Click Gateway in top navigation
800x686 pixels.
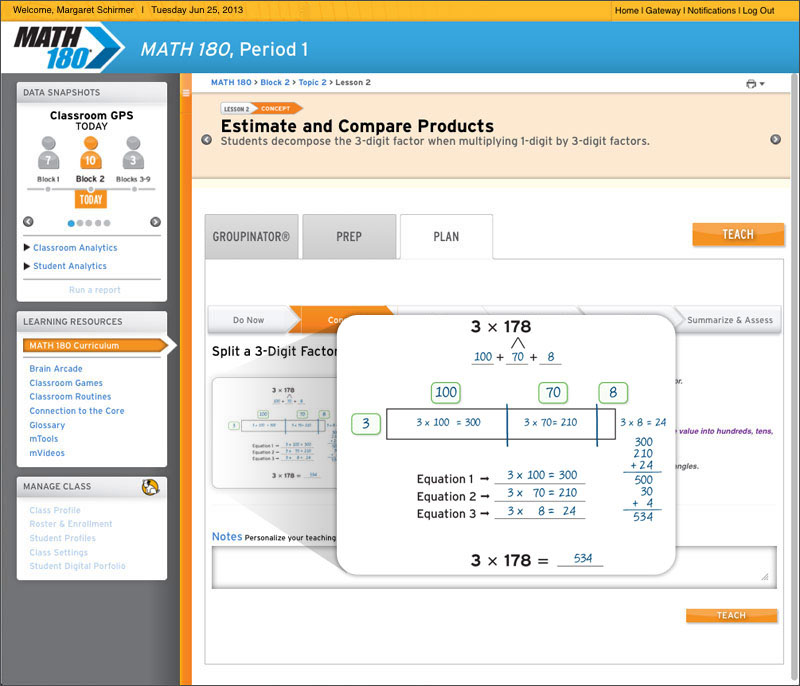663,10
